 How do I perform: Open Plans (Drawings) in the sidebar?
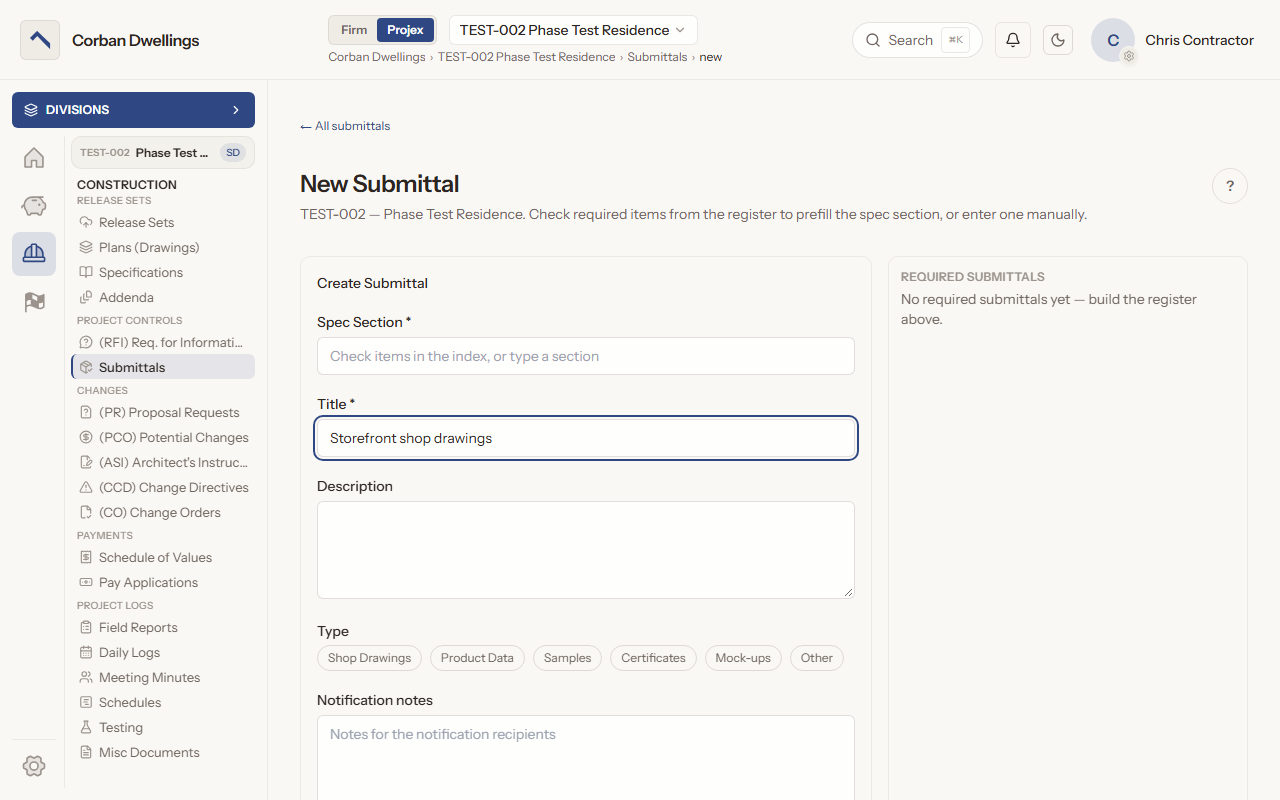(162, 247)
